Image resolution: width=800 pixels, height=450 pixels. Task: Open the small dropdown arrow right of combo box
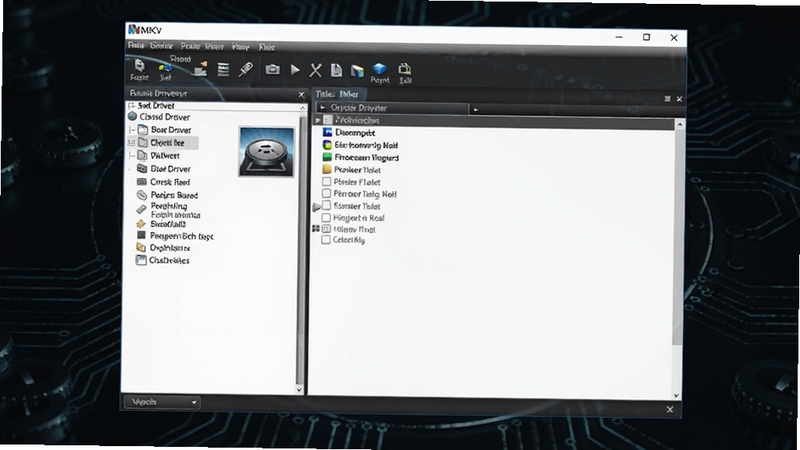476,109
